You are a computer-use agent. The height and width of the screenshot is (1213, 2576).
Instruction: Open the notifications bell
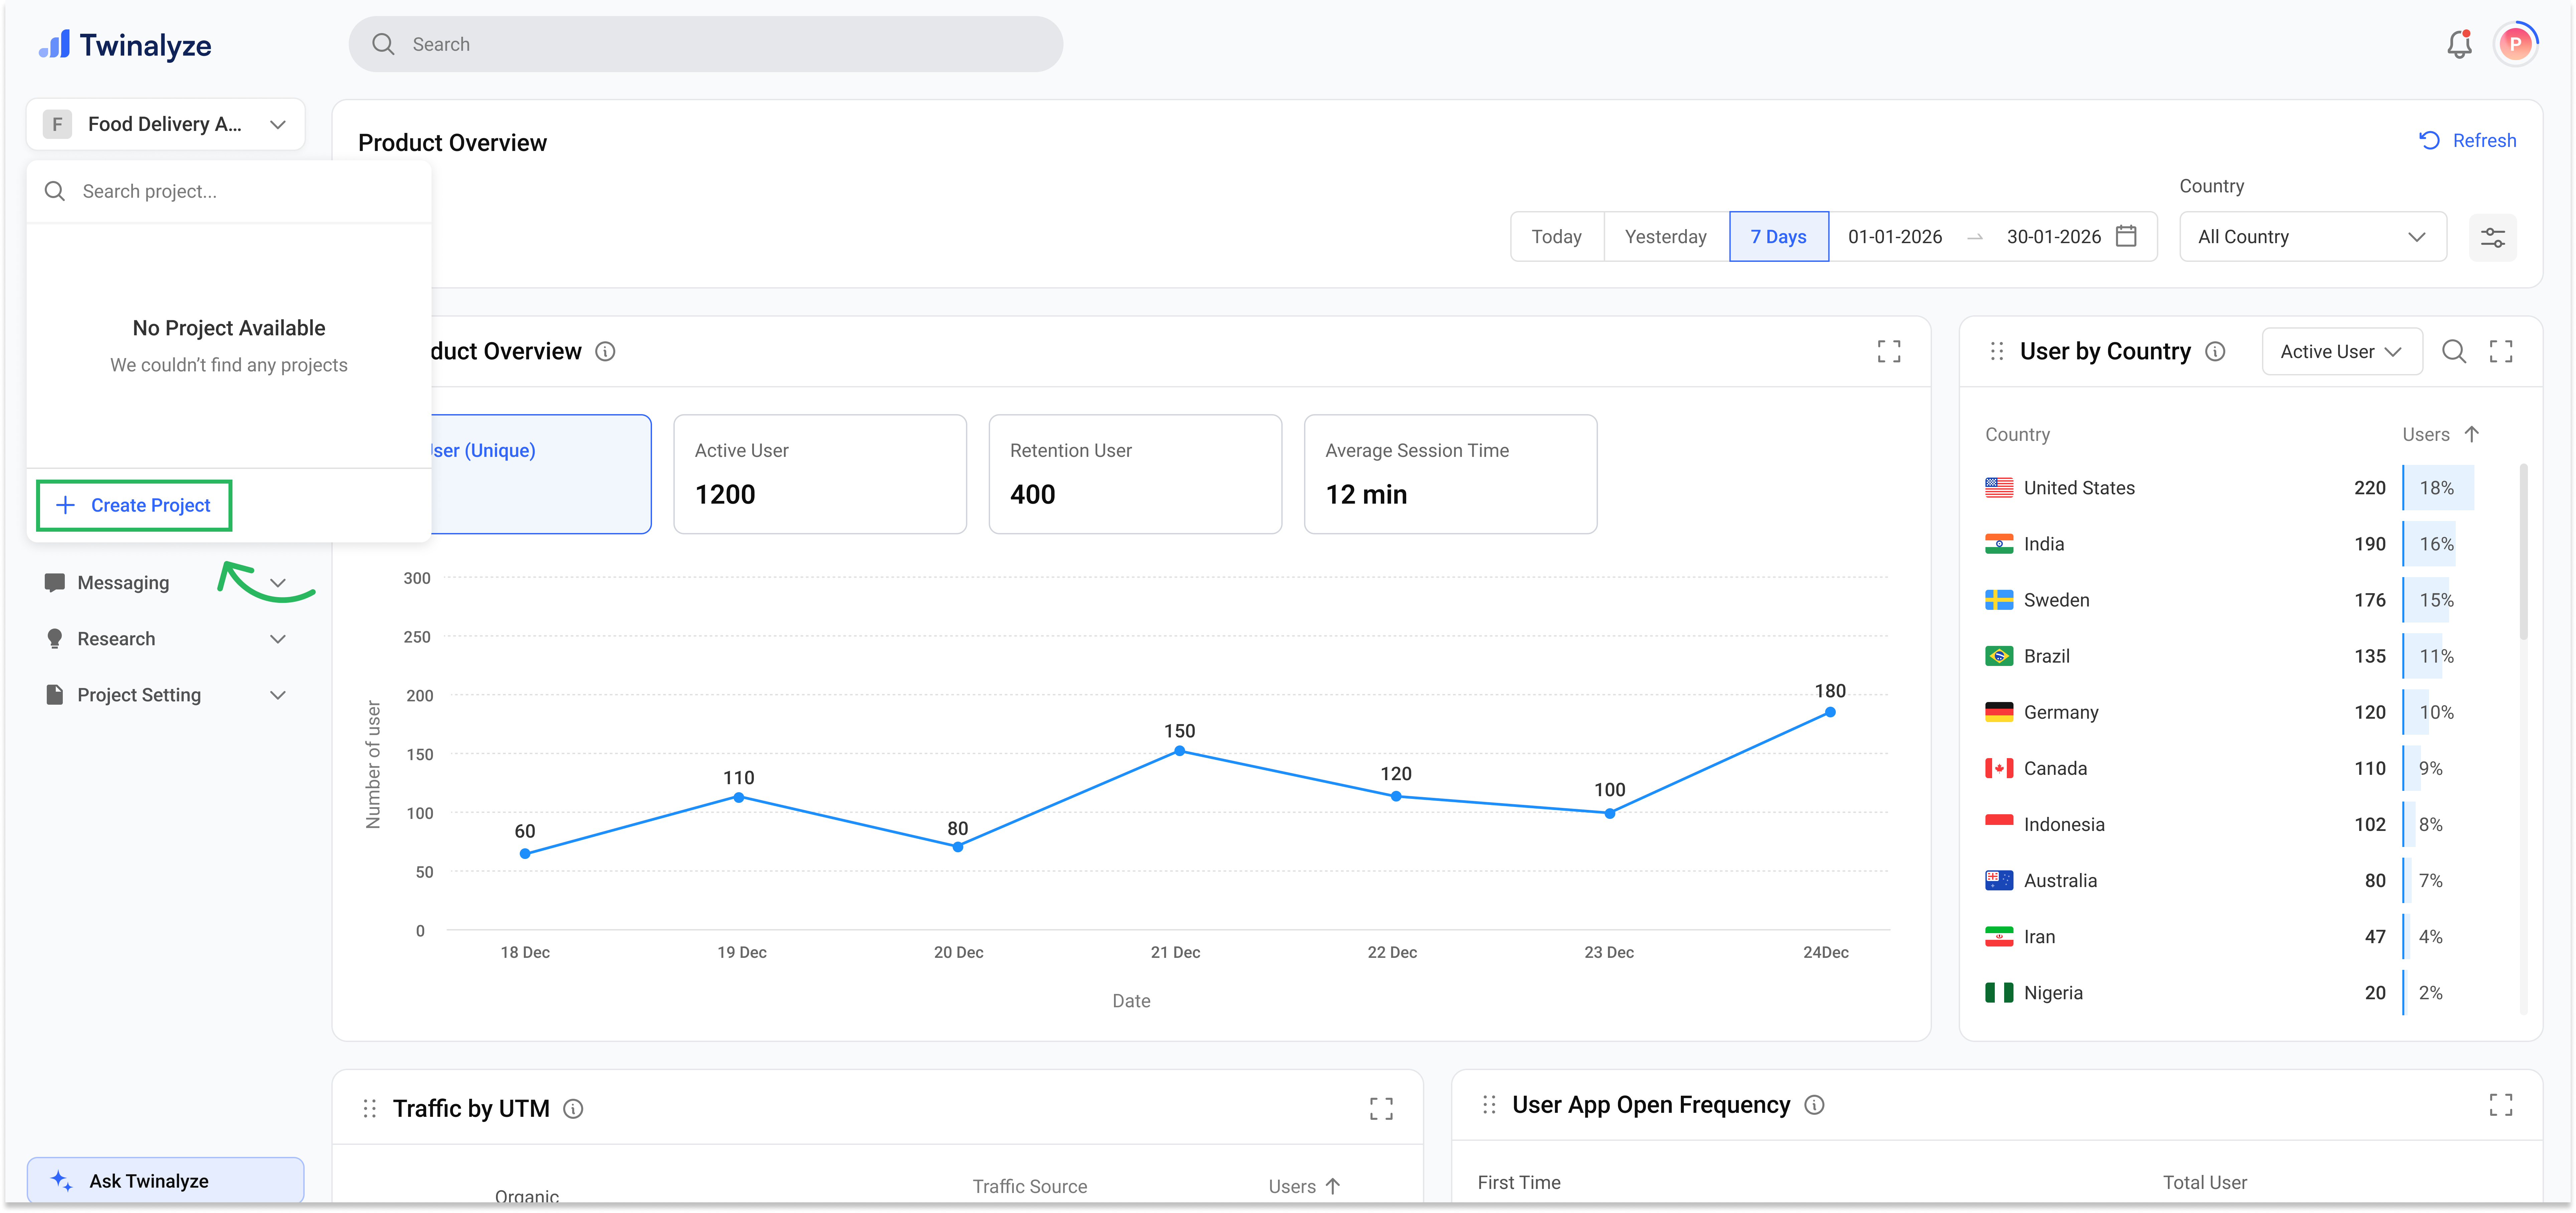[x=2459, y=44]
